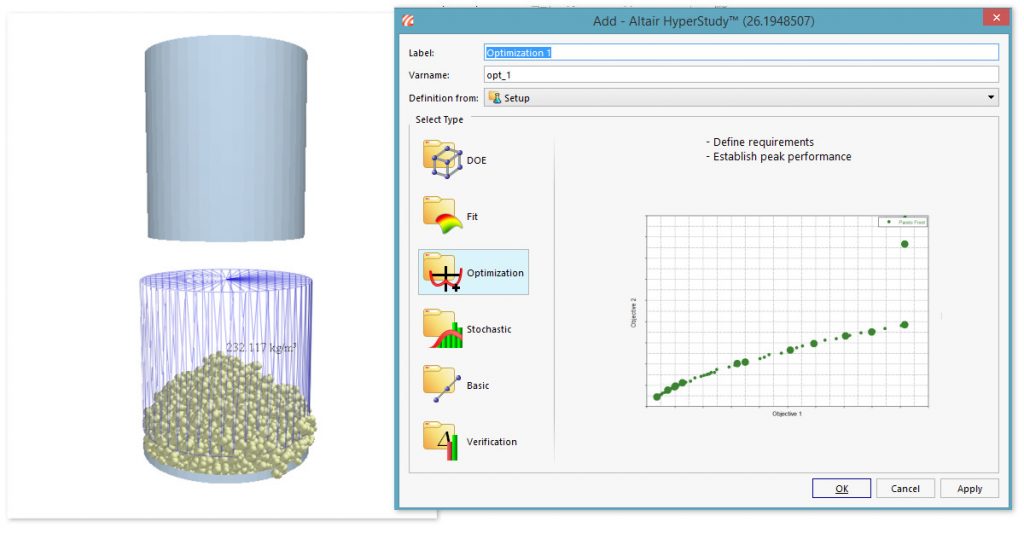Close the Add HyperStudy dialog
Screen dimensions: 1024x533
[x=994, y=19]
